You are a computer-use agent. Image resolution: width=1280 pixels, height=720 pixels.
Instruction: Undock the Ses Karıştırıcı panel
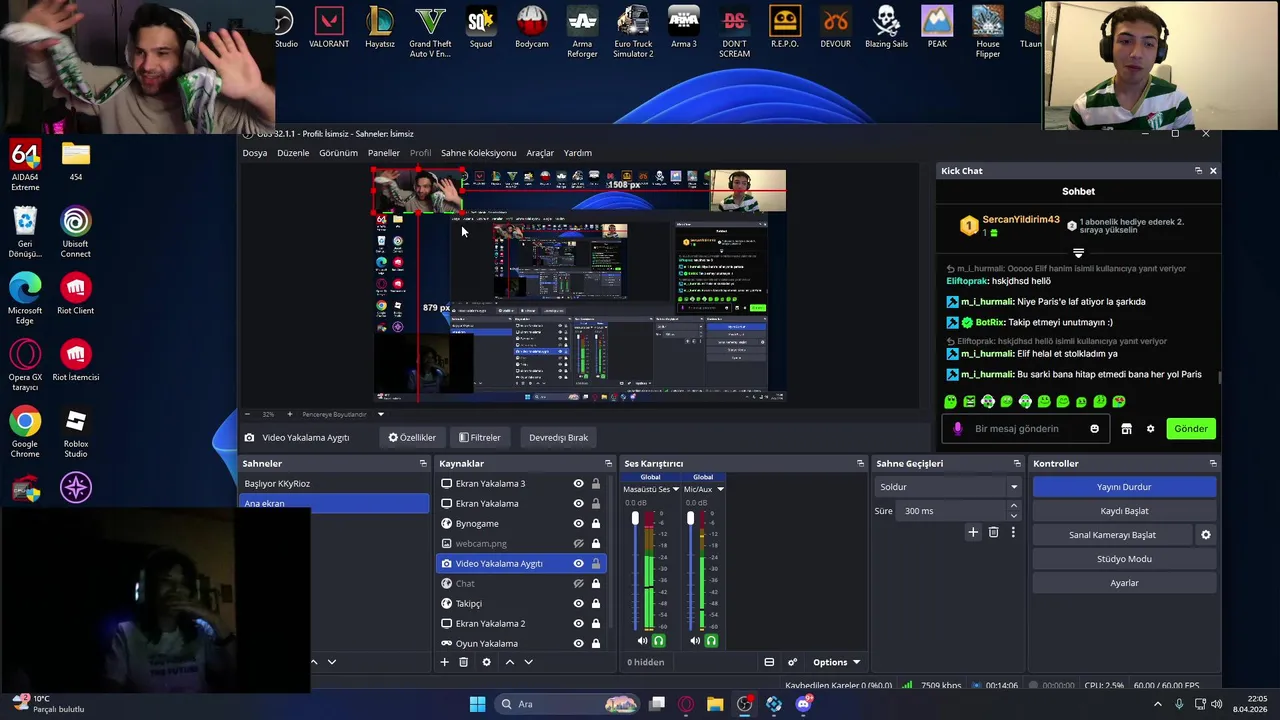pyautogui.click(x=860, y=463)
